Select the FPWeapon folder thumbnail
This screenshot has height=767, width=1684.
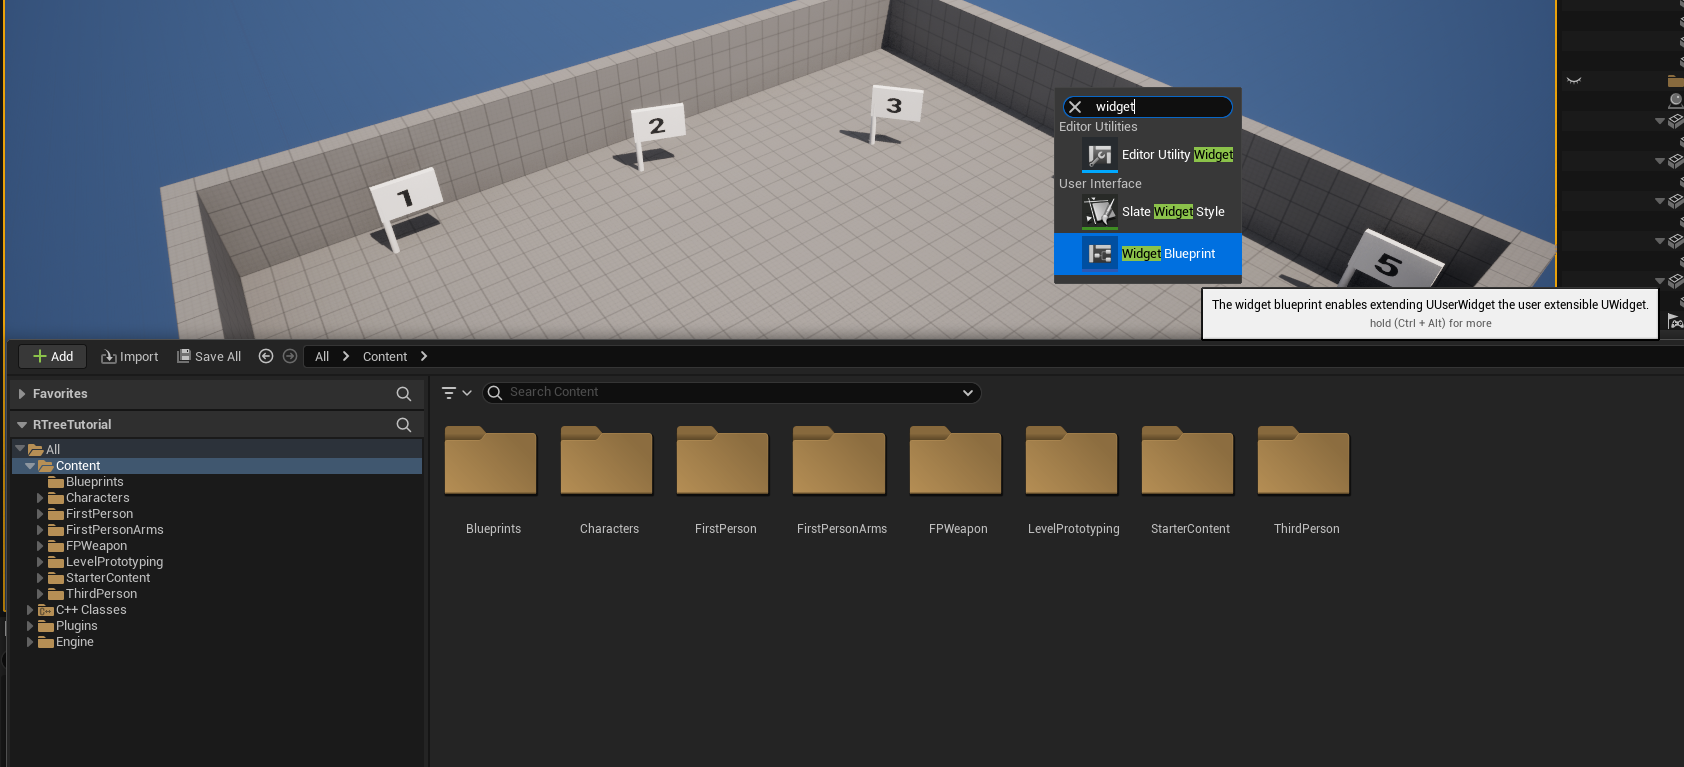[x=956, y=461]
